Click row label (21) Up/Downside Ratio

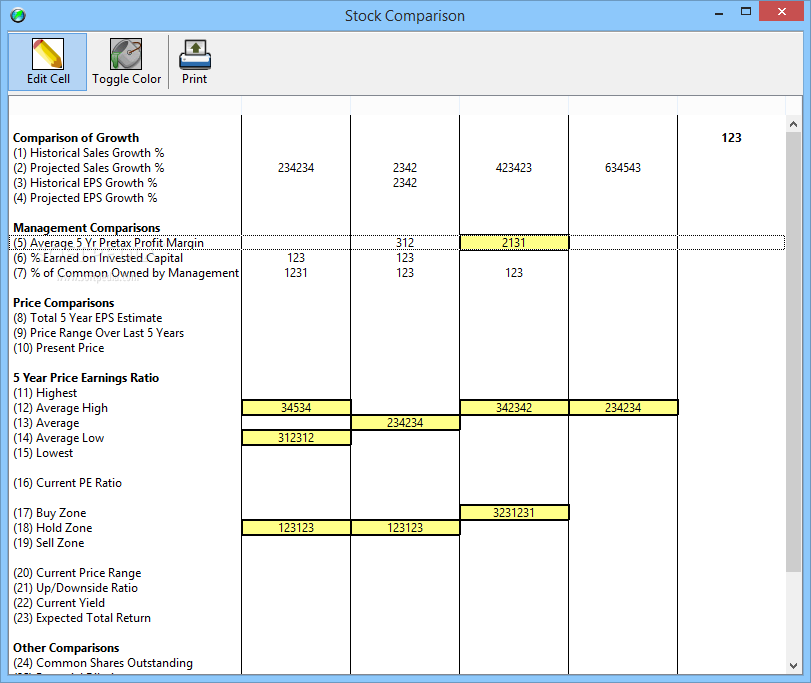click(76, 587)
